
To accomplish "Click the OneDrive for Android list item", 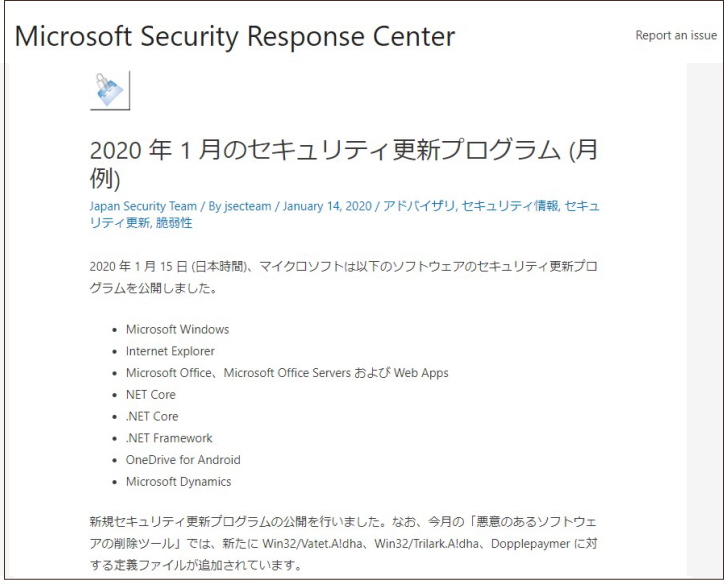I will click(x=183, y=460).
